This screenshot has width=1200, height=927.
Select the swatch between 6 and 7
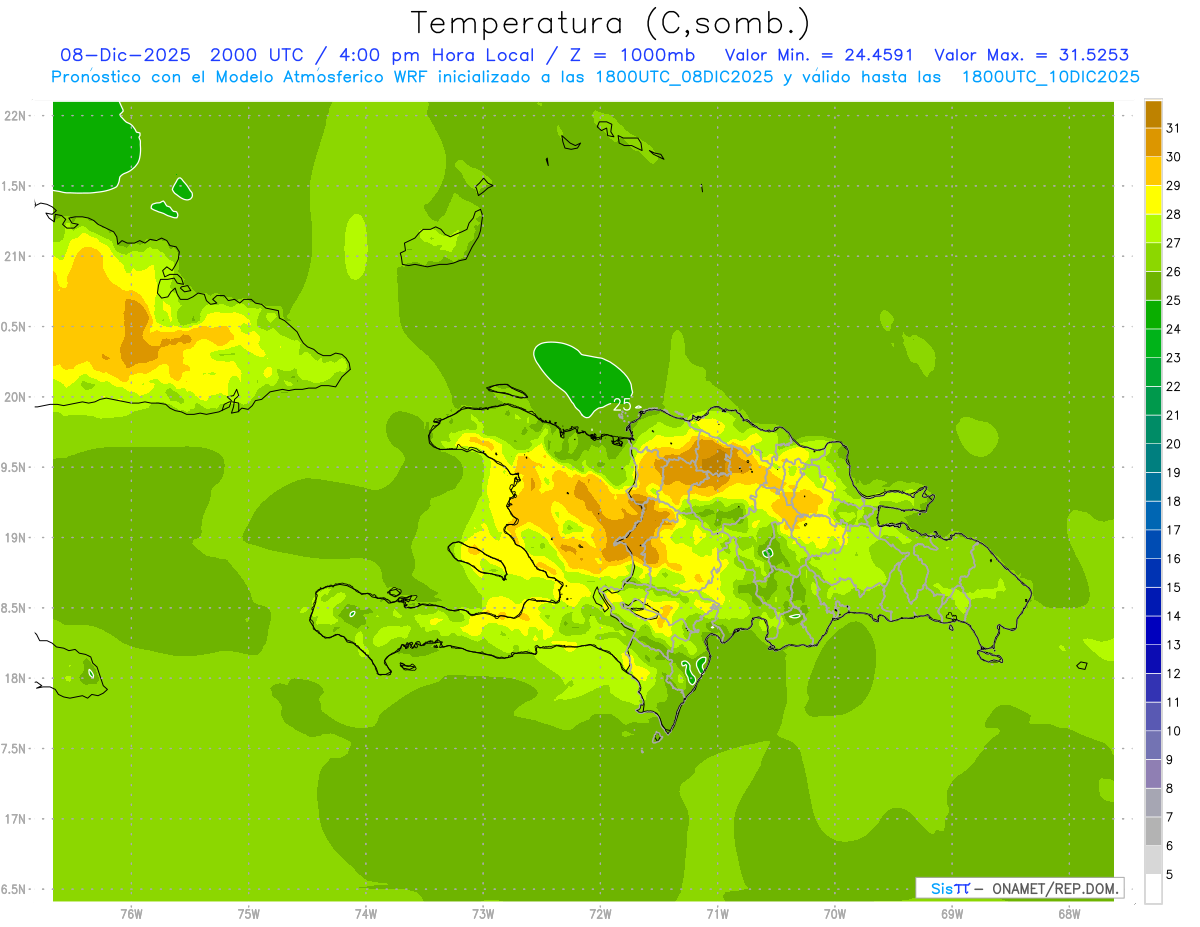tap(1153, 831)
